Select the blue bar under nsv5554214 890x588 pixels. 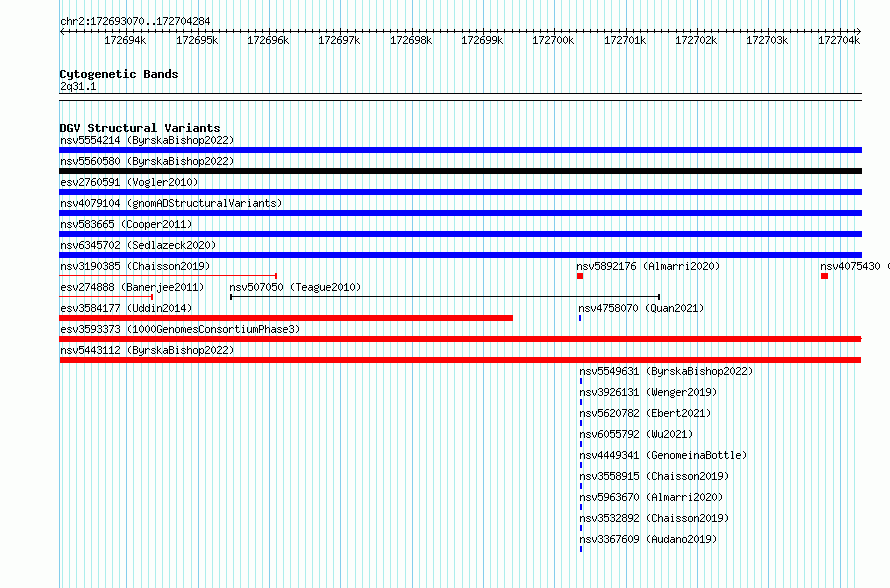460,150
